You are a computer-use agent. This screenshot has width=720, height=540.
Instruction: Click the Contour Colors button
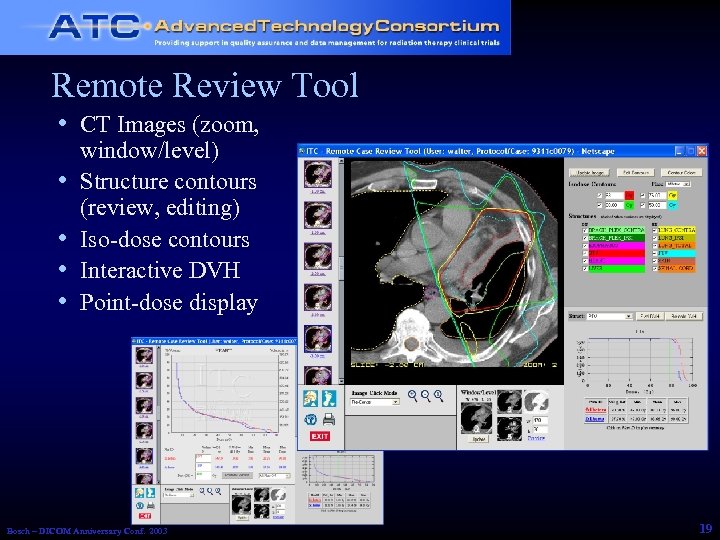point(681,173)
